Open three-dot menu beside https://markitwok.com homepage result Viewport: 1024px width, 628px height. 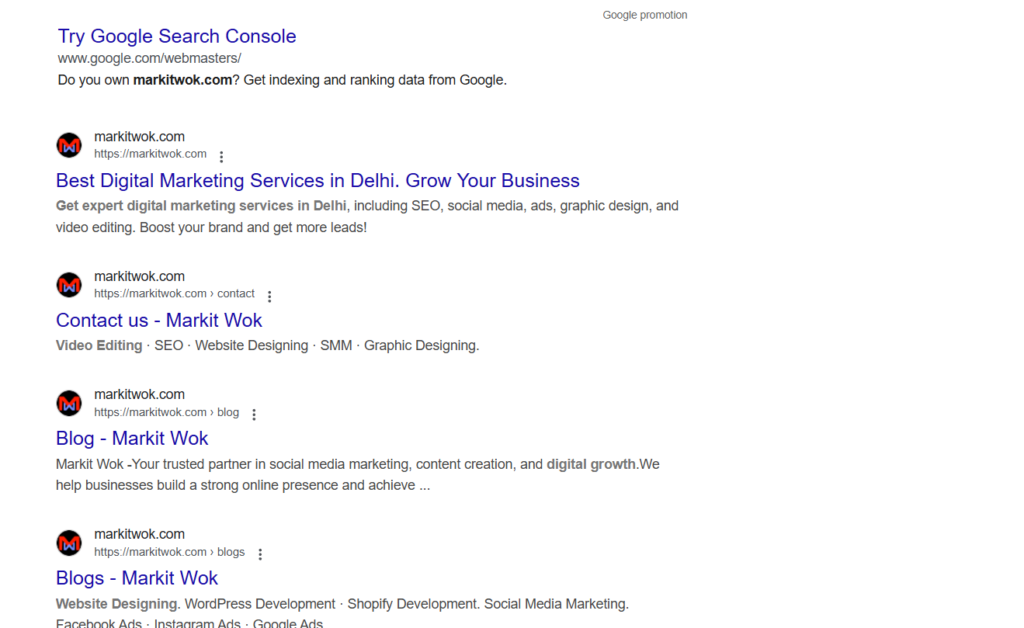221,157
